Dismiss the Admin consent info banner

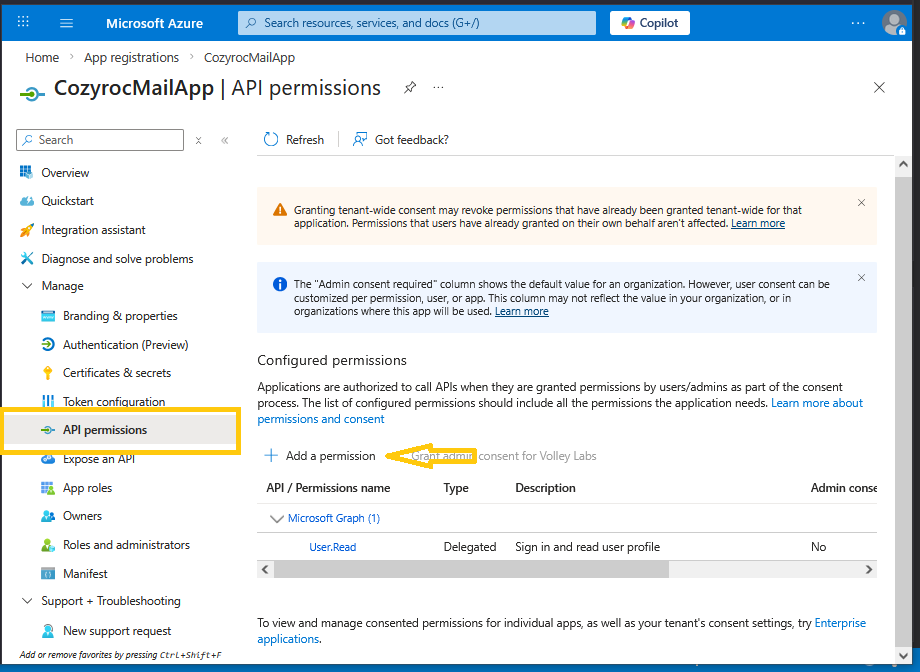[861, 278]
